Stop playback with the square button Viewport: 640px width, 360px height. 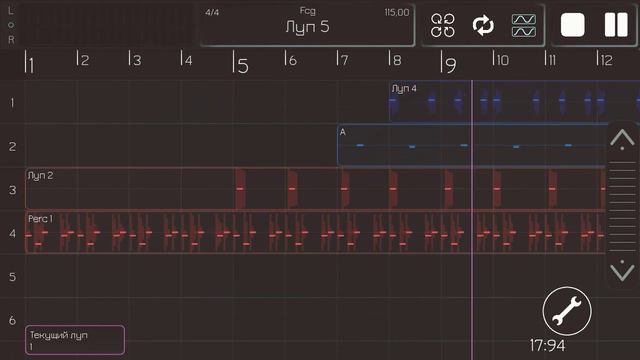pyautogui.click(x=573, y=25)
